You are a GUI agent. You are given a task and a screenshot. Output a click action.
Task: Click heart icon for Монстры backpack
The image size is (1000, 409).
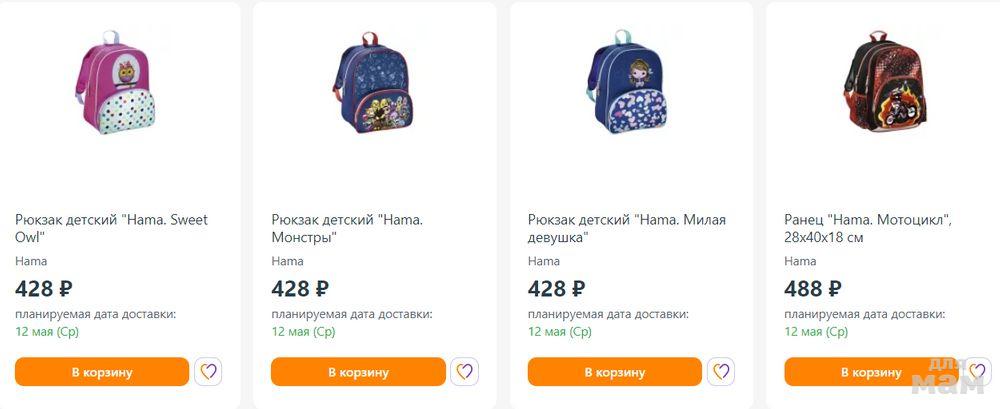[x=464, y=372]
